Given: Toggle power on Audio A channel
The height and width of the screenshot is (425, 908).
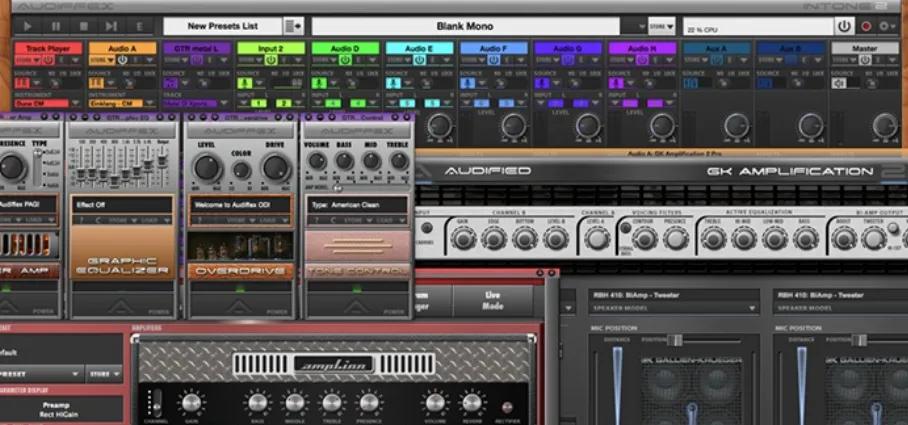Looking at the screenshot, I should click(x=123, y=60).
